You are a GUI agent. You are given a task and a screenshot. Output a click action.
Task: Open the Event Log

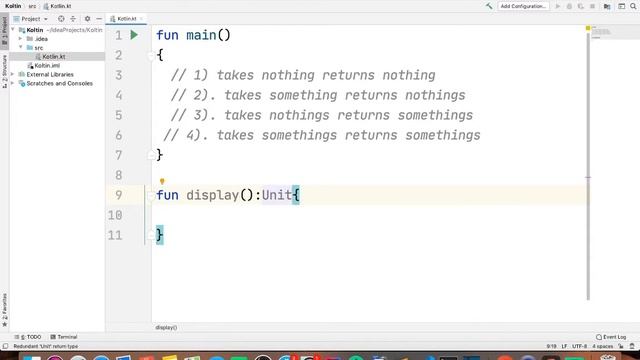(x=611, y=337)
